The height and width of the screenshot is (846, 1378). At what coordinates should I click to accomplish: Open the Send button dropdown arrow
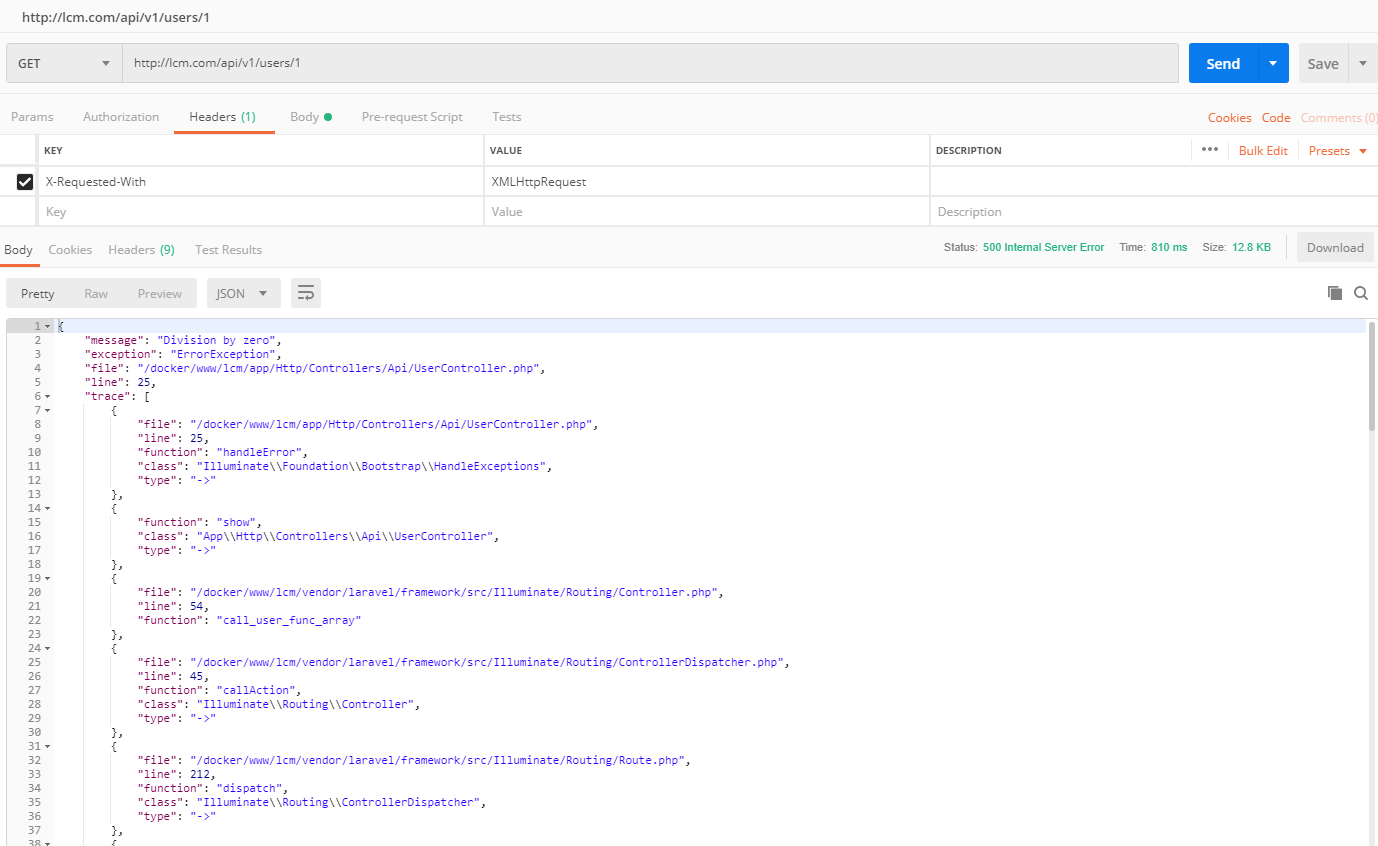click(x=1273, y=63)
